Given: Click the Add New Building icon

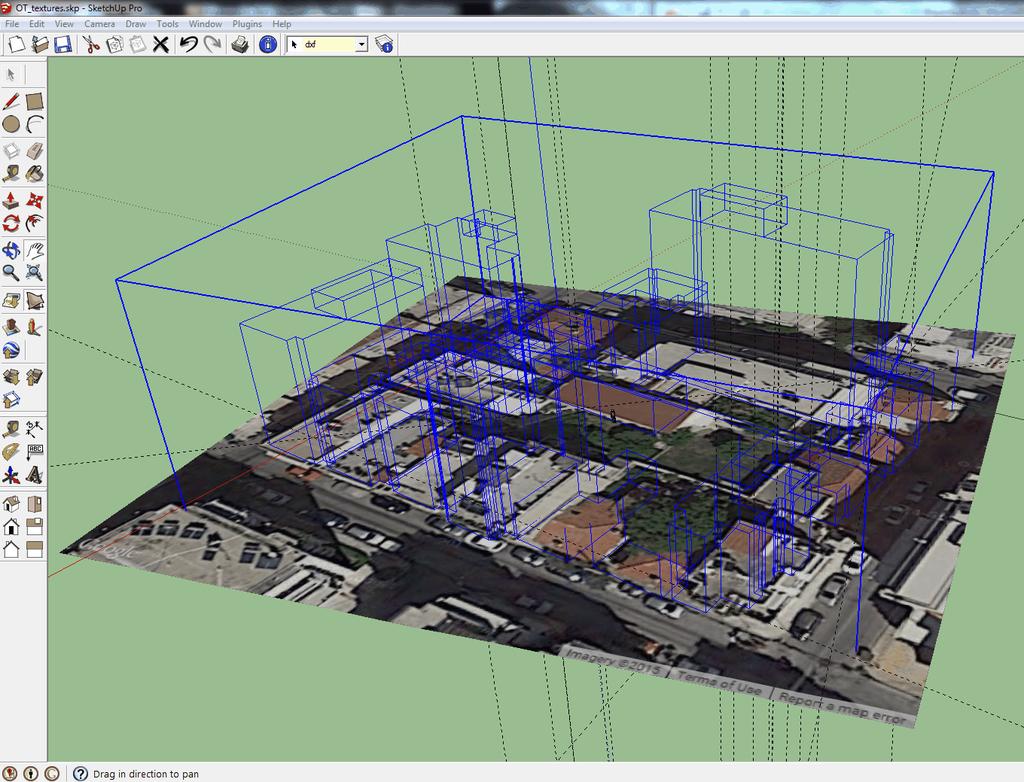Looking at the screenshot, I should coord(11,327).
